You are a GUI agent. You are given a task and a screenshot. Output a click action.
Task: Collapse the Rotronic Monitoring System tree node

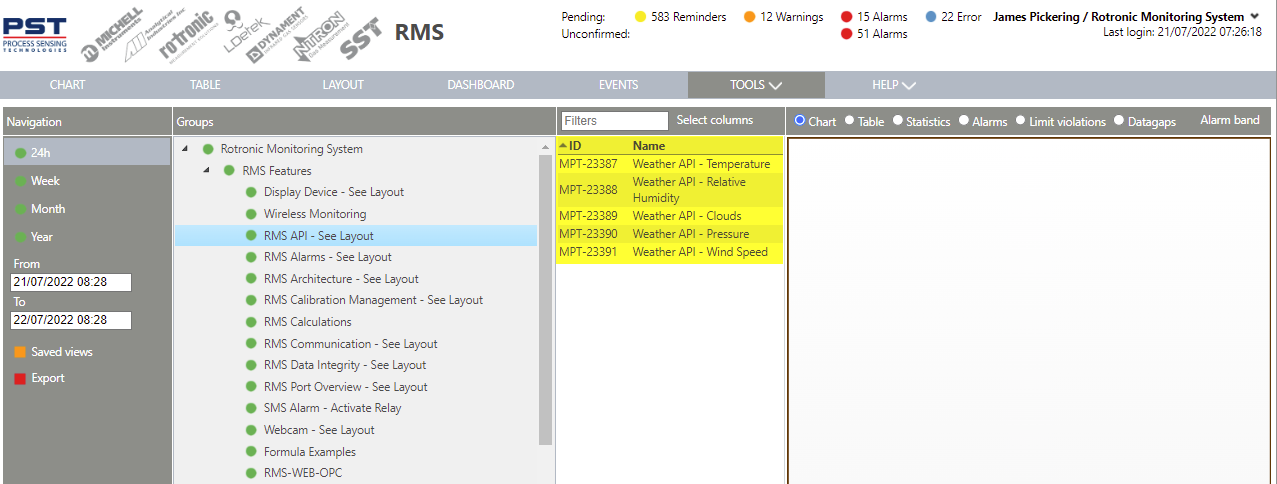coord(186,149)
